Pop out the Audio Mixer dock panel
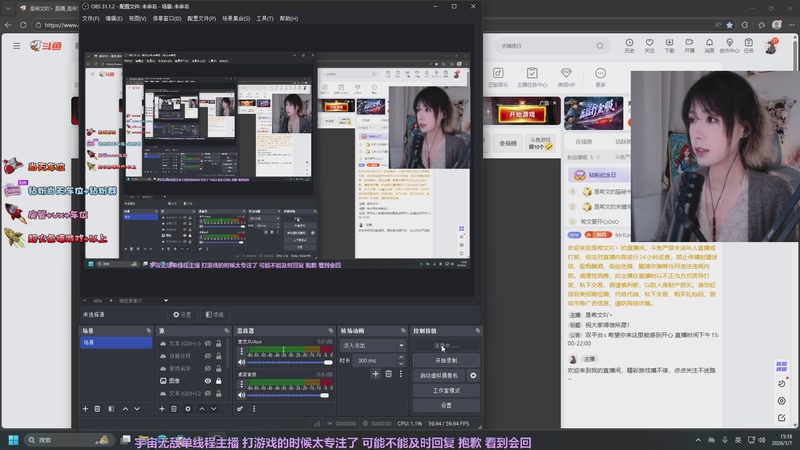Viewport: 800px width, 450px height. coord(331,331)
